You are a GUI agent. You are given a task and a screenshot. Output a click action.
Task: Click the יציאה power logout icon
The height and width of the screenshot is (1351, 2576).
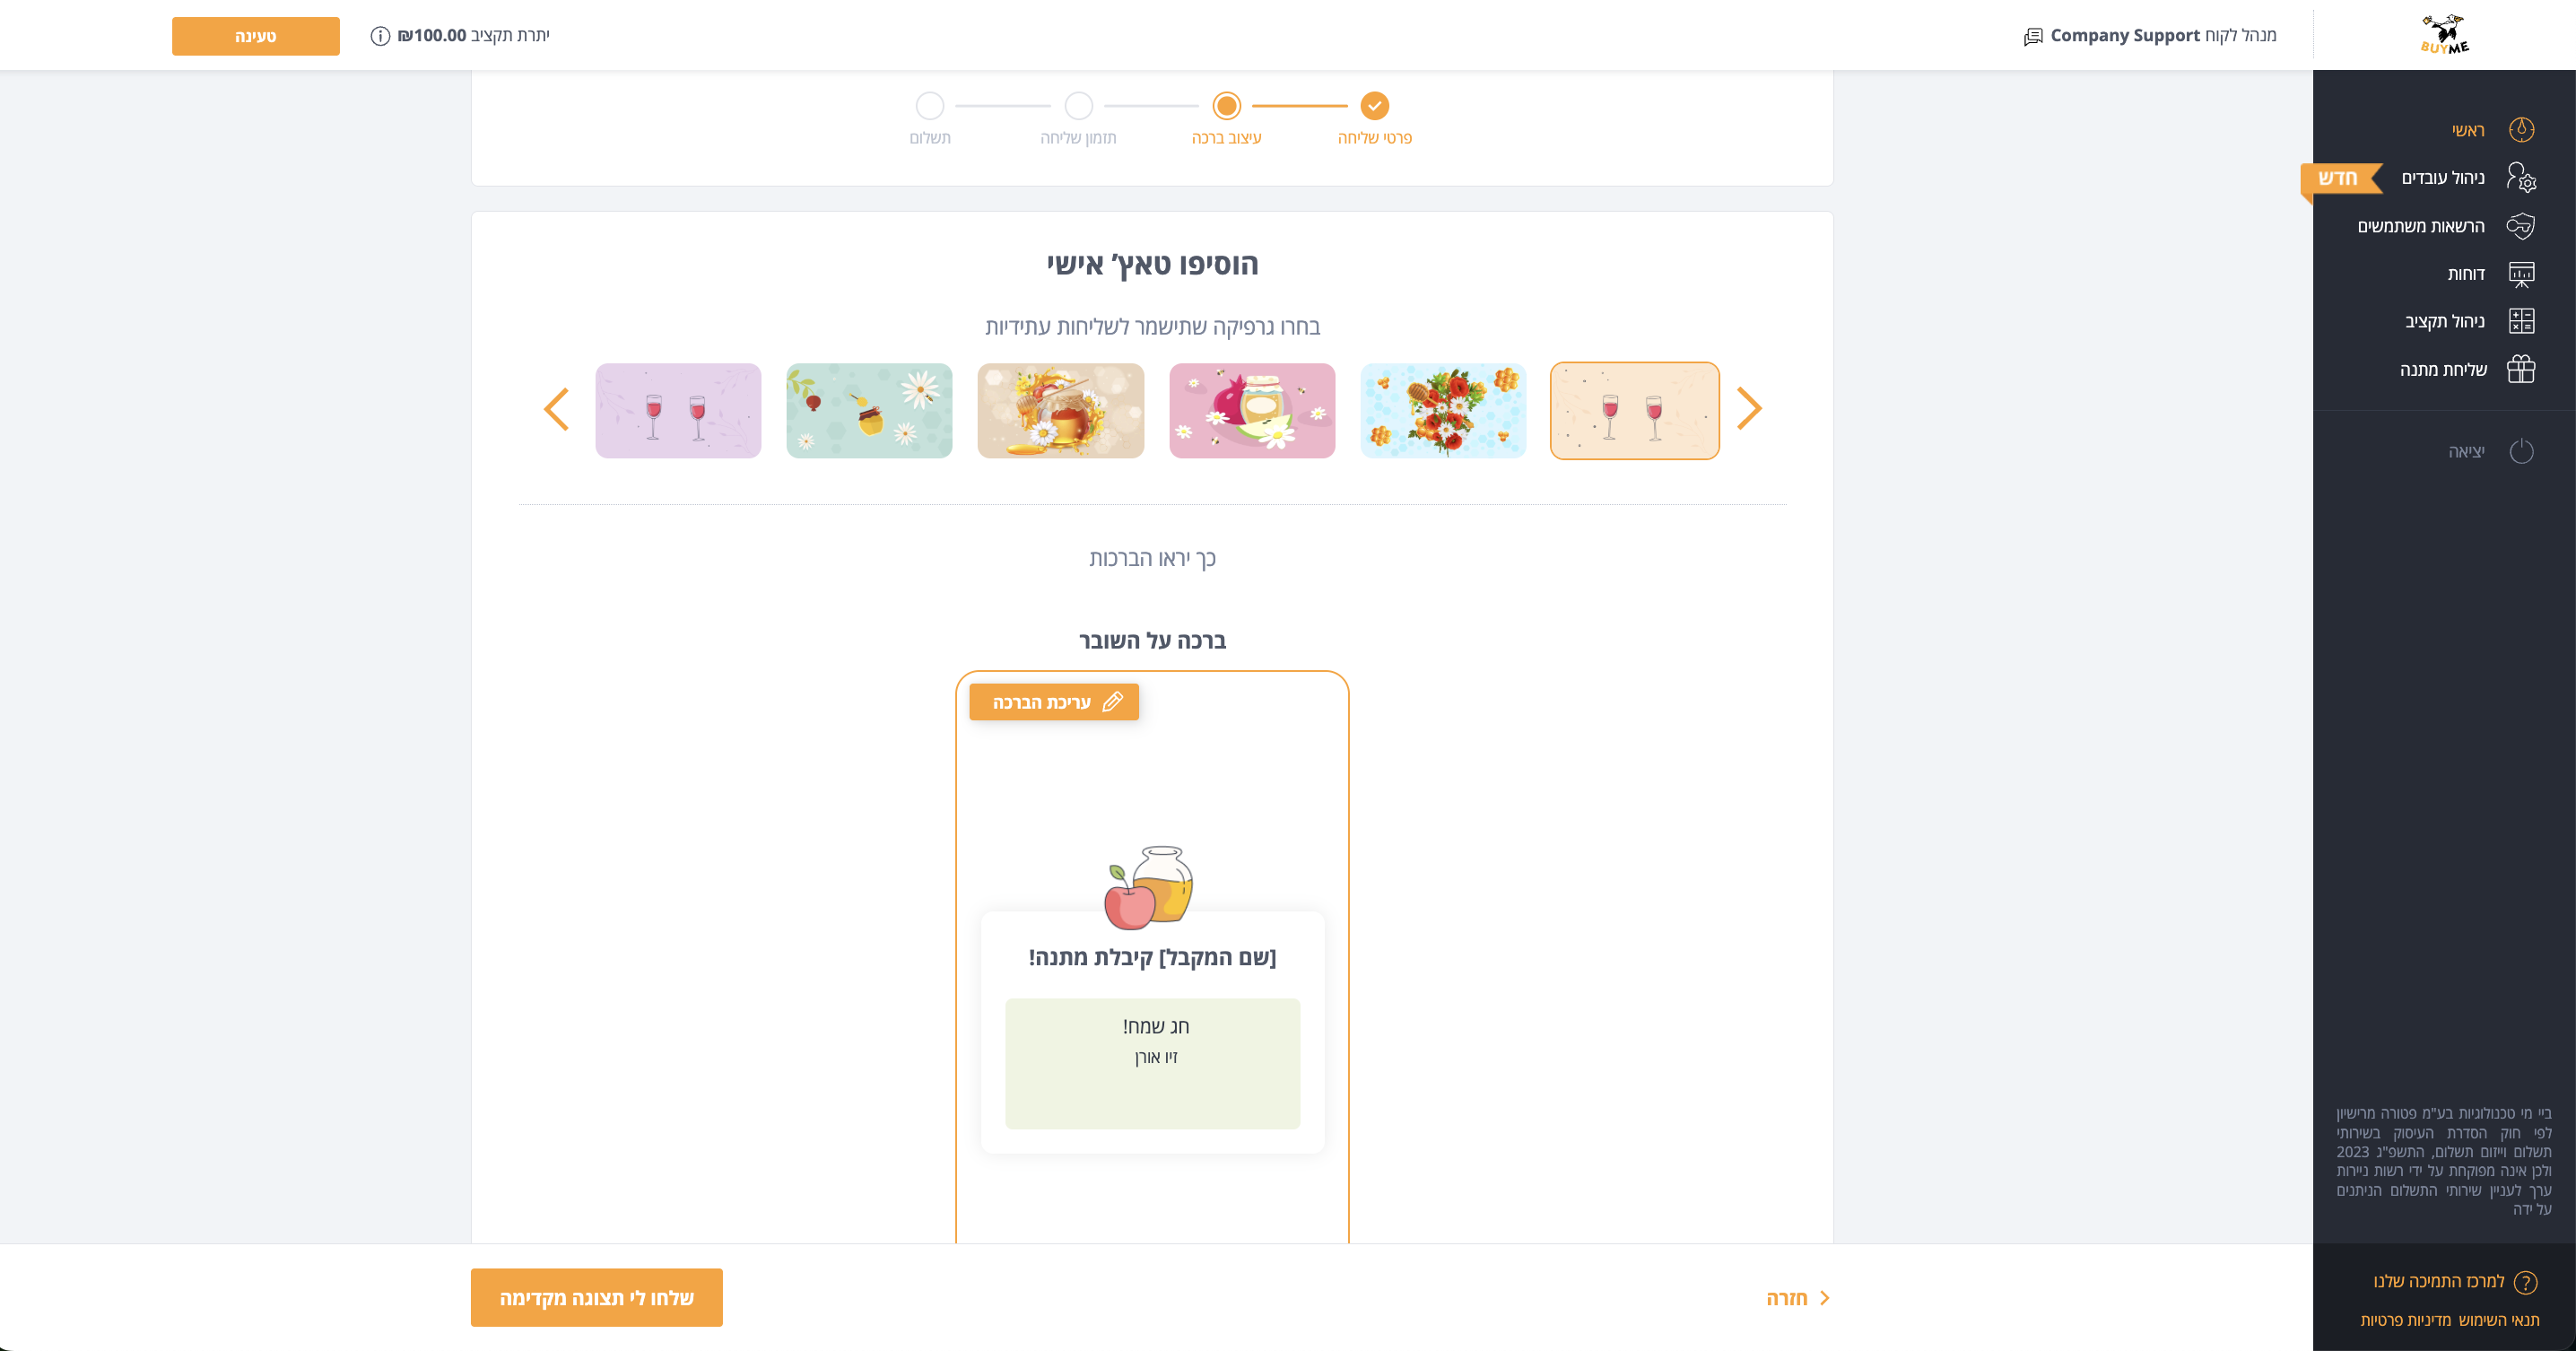coord(2521,451)
